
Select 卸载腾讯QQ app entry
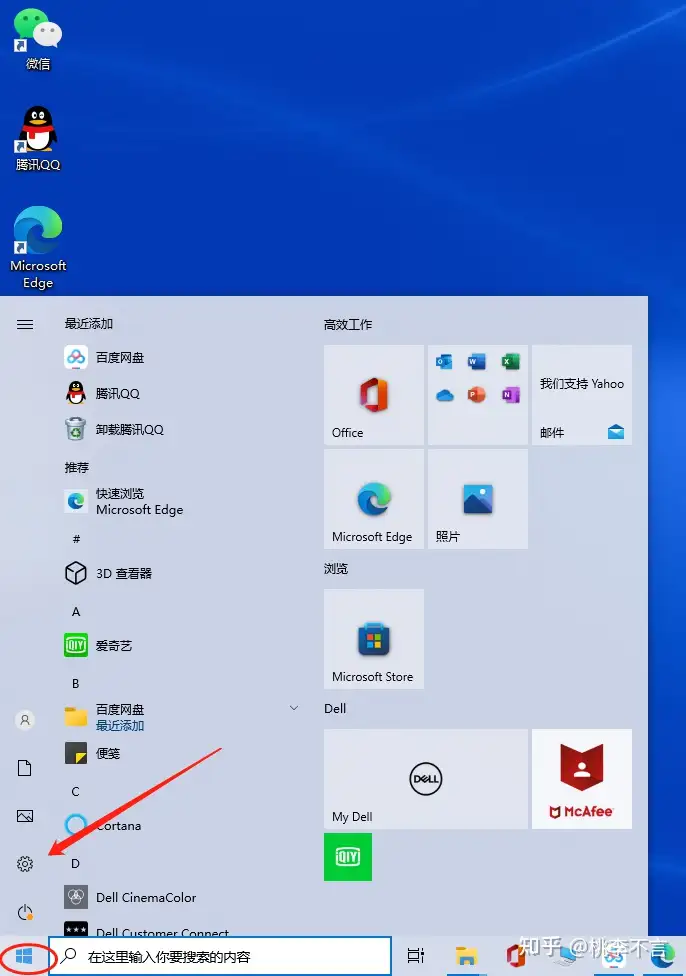(x=181, y=429)
